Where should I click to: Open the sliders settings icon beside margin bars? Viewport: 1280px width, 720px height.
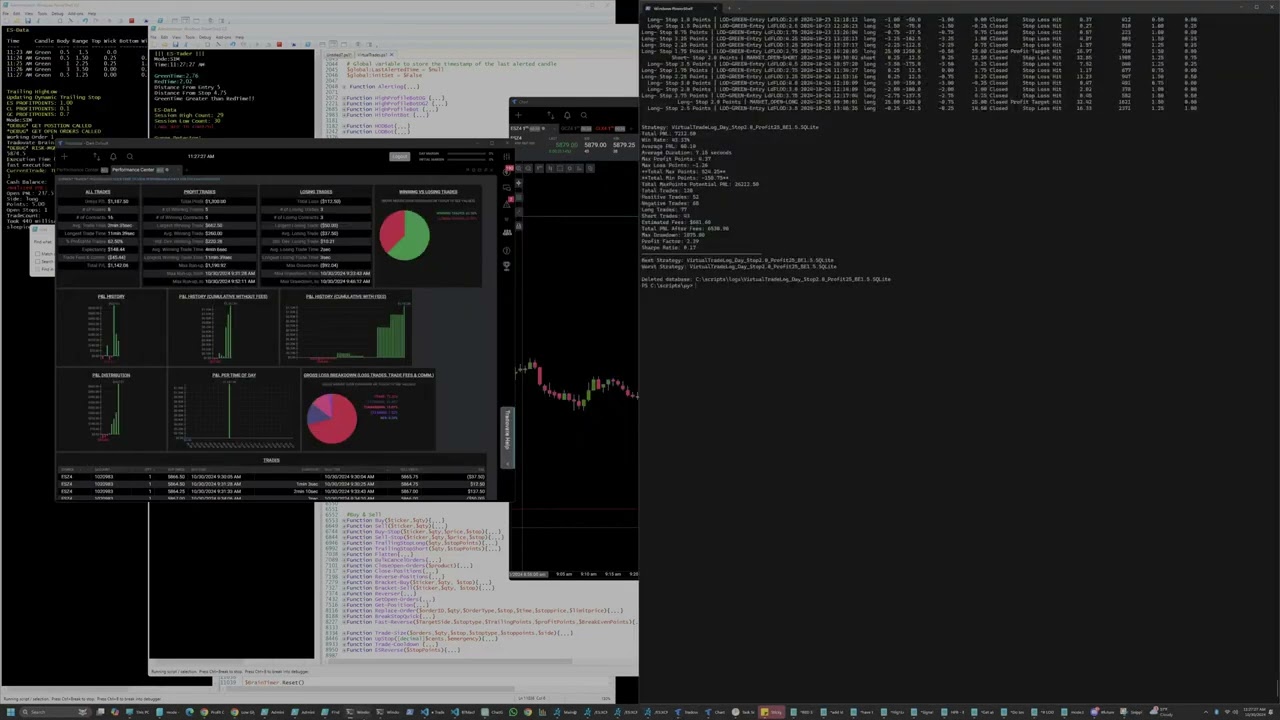[x=507, y=157]
